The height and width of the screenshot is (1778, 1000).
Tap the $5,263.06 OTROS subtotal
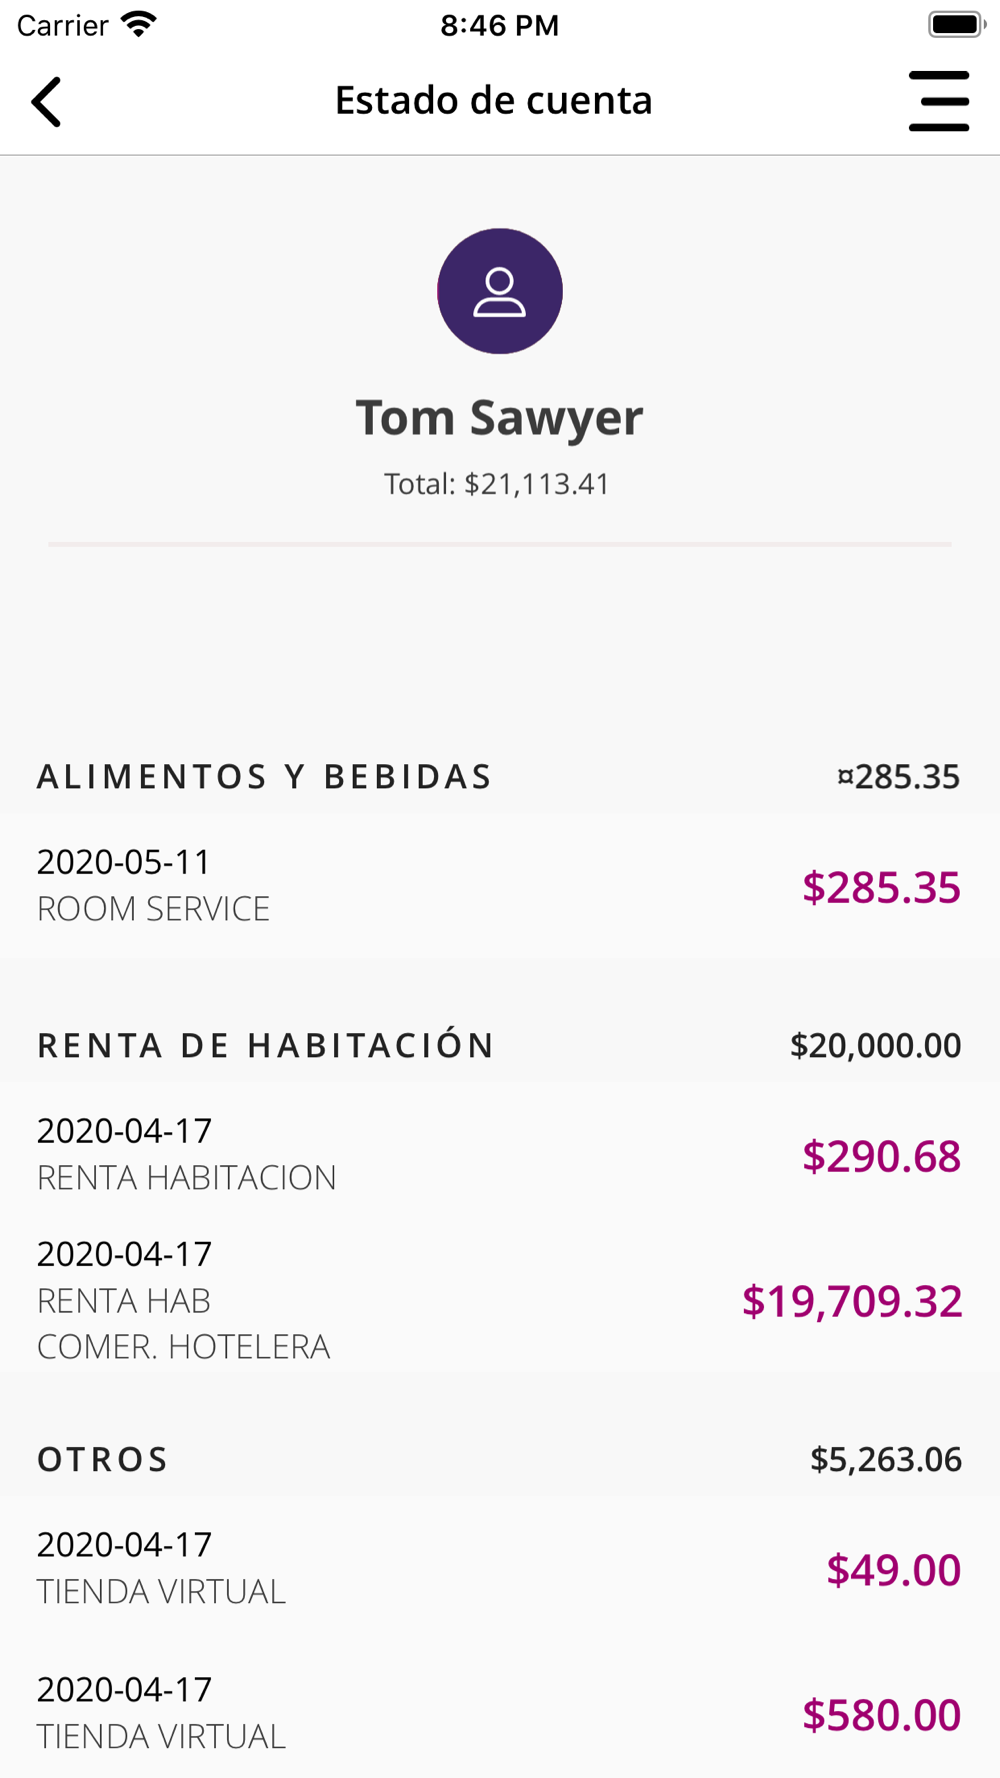click(885, 1460)
